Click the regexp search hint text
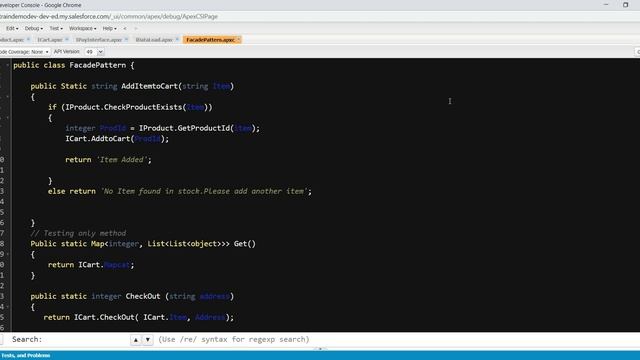This screenshot has width=640, height=360. point(234,340)
